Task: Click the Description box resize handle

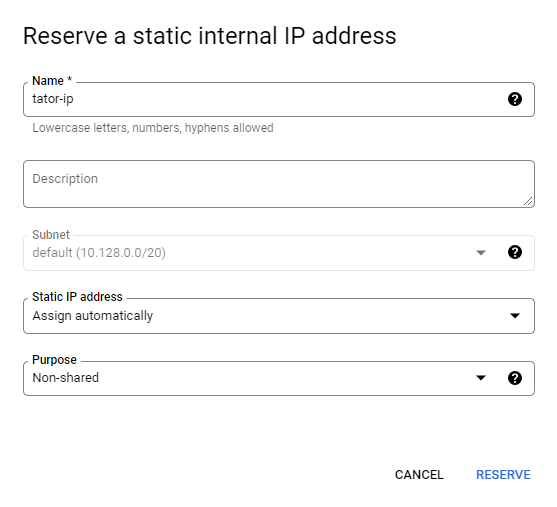Action: (528, 201)
